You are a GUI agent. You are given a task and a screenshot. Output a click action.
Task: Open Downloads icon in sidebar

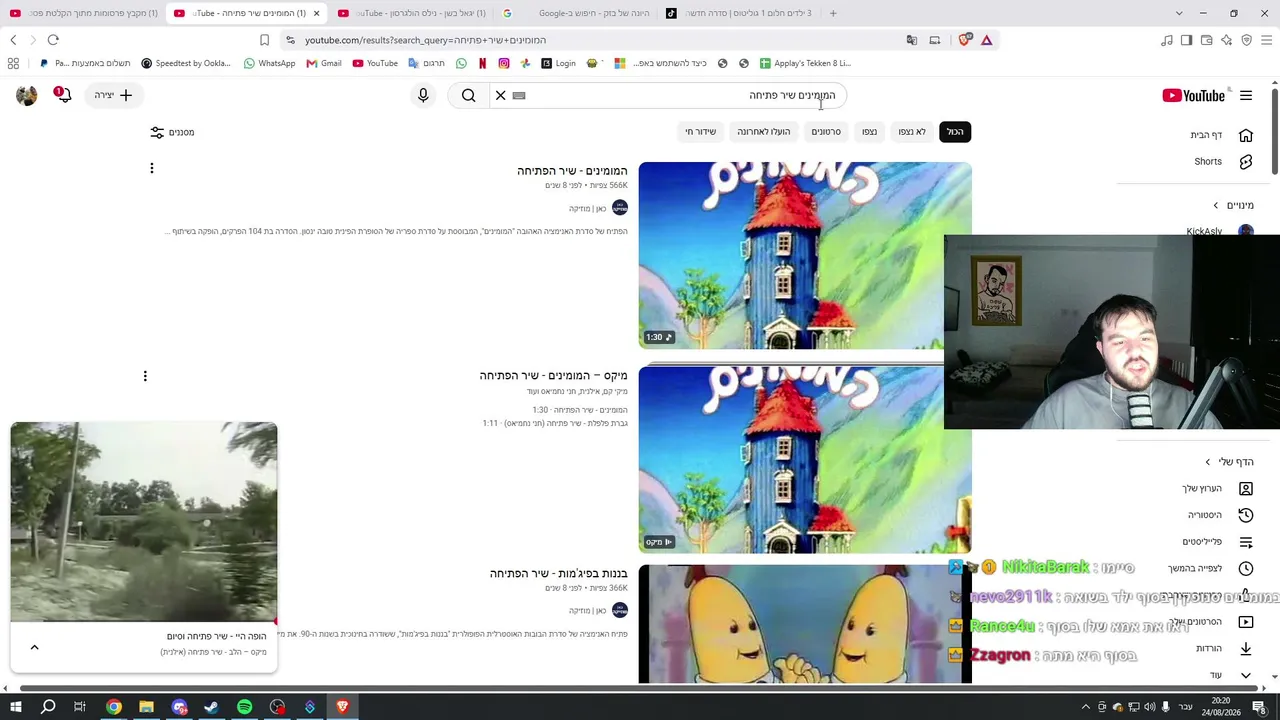(1246, 648)
